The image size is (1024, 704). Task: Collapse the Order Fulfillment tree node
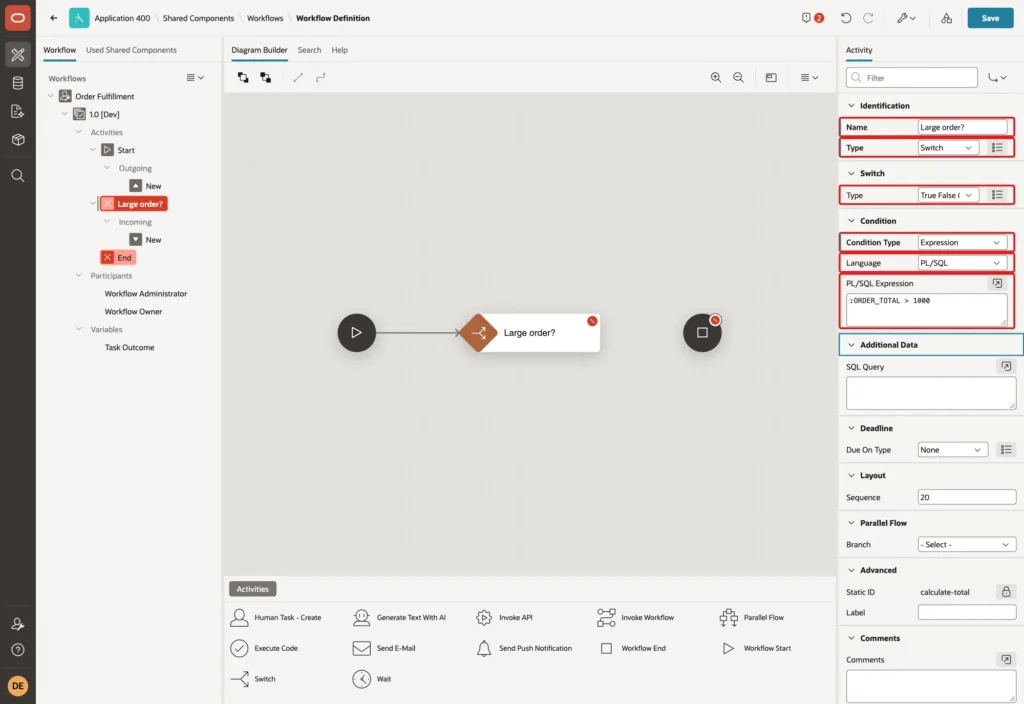(x=50, y=96)
